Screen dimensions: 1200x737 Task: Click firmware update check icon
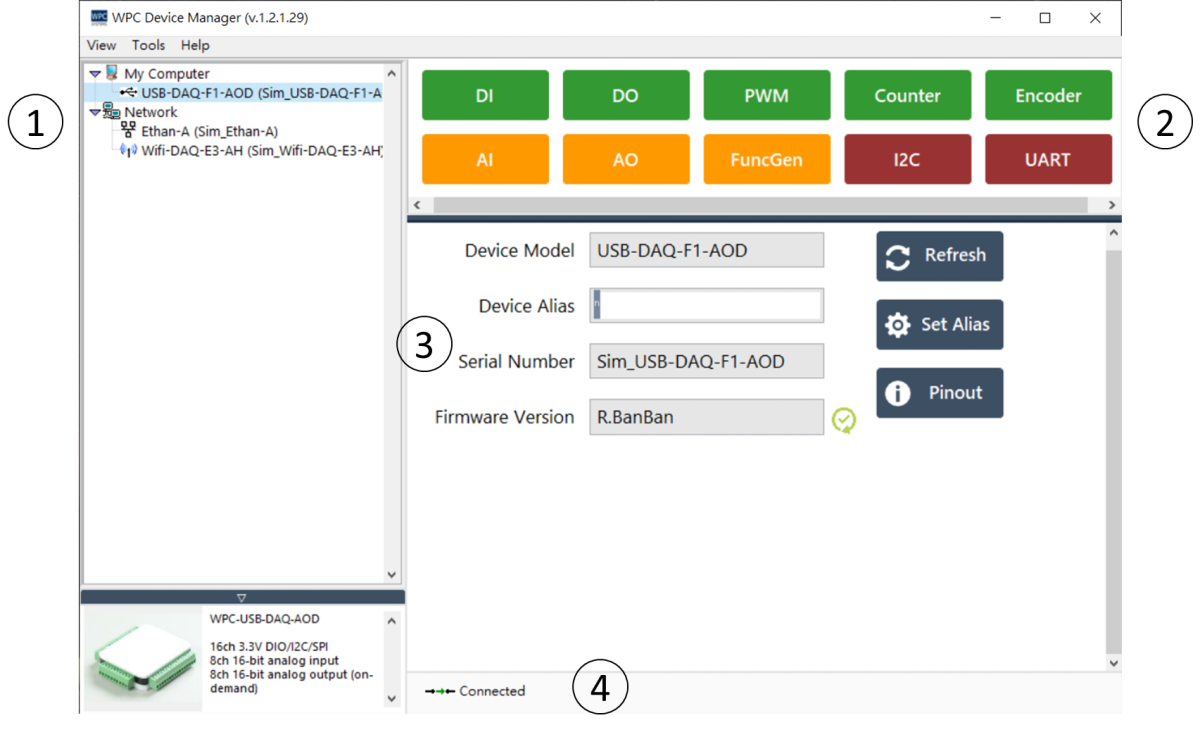tap(844, 420)
